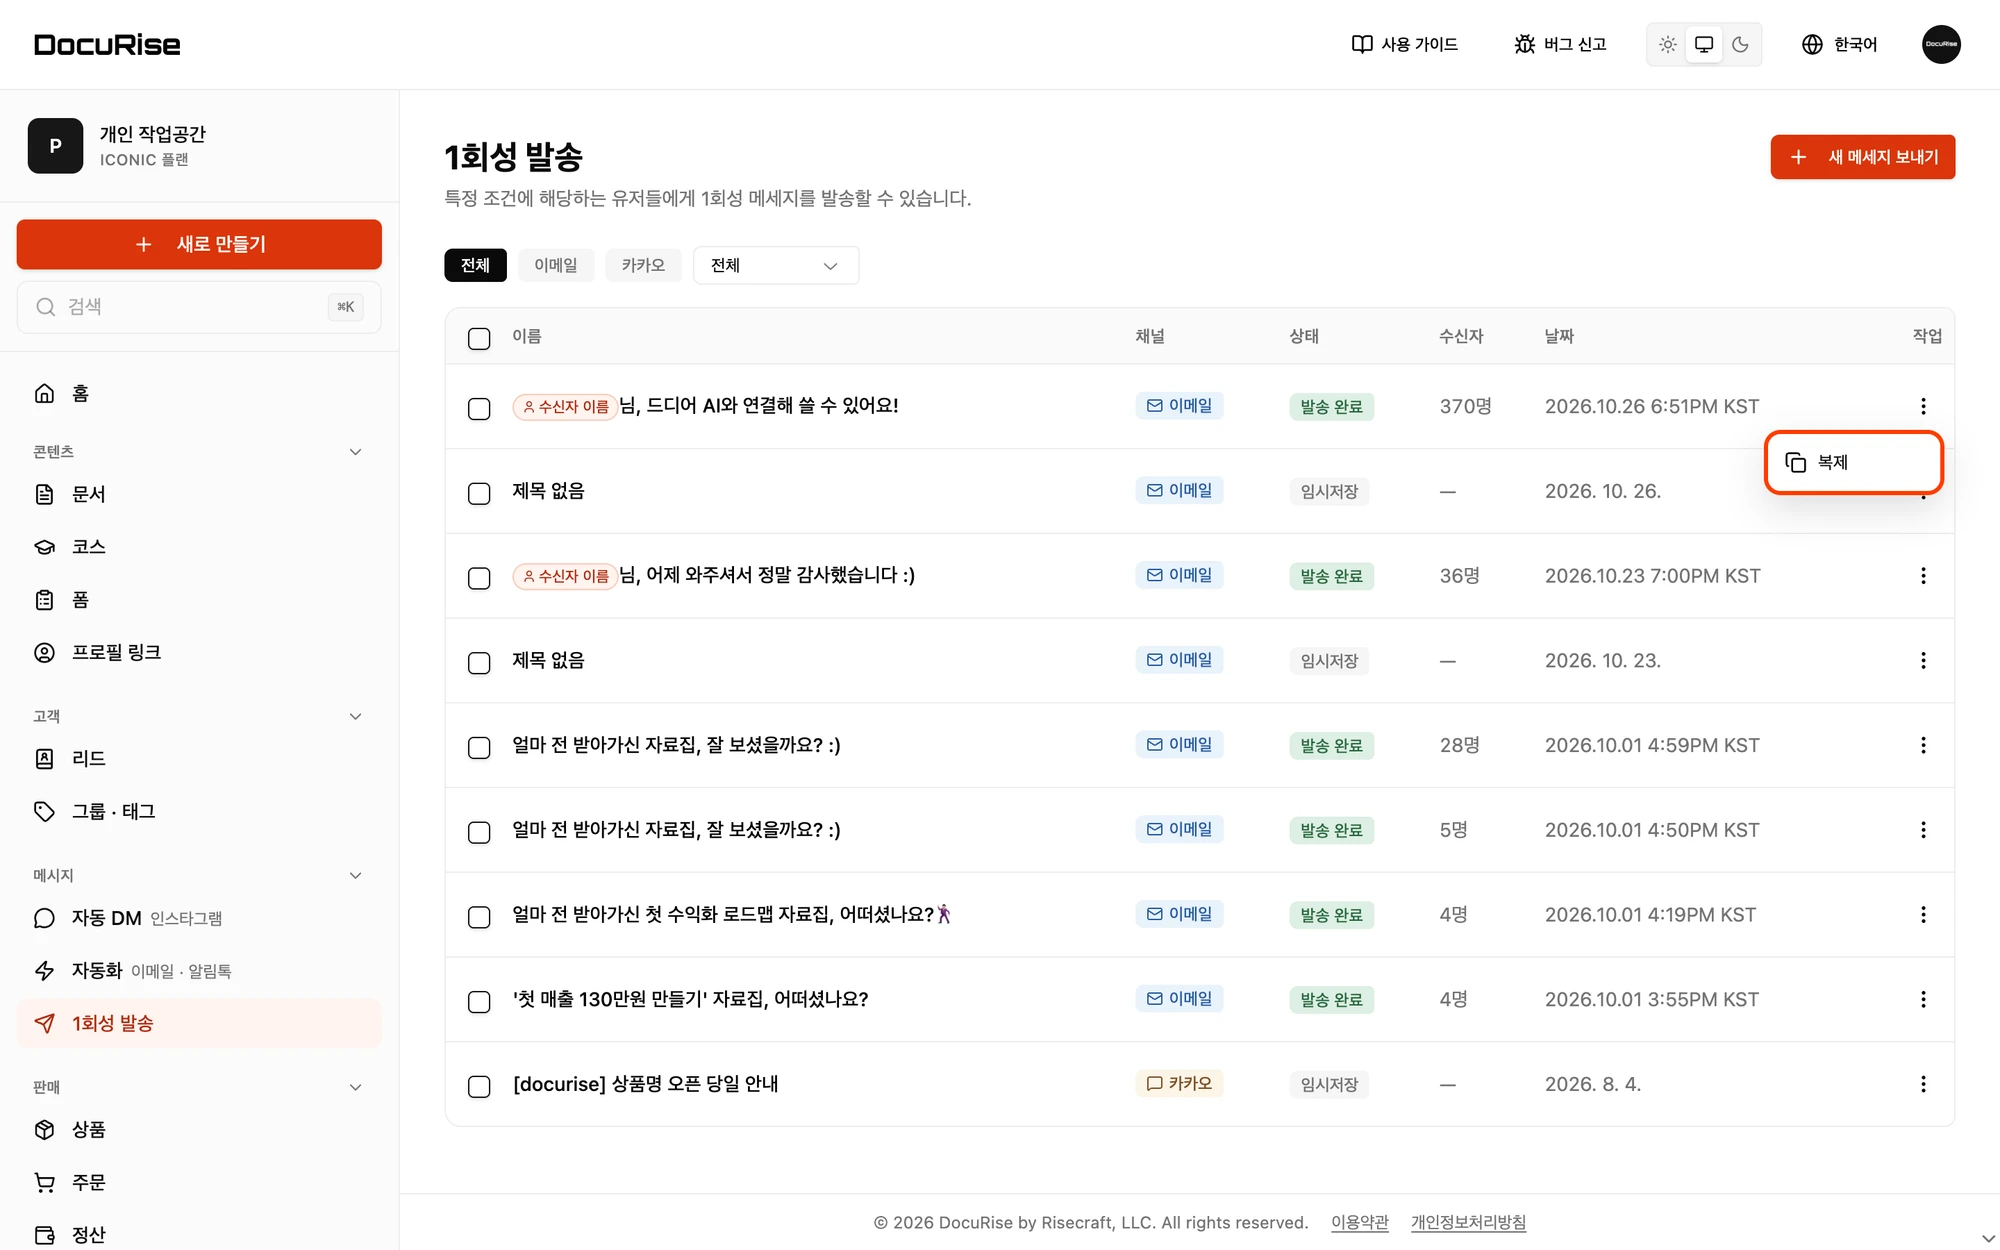Open the 이용약관 footer link
This screenshot has width=2000, height=1250.
(x=1360, y=1222)
